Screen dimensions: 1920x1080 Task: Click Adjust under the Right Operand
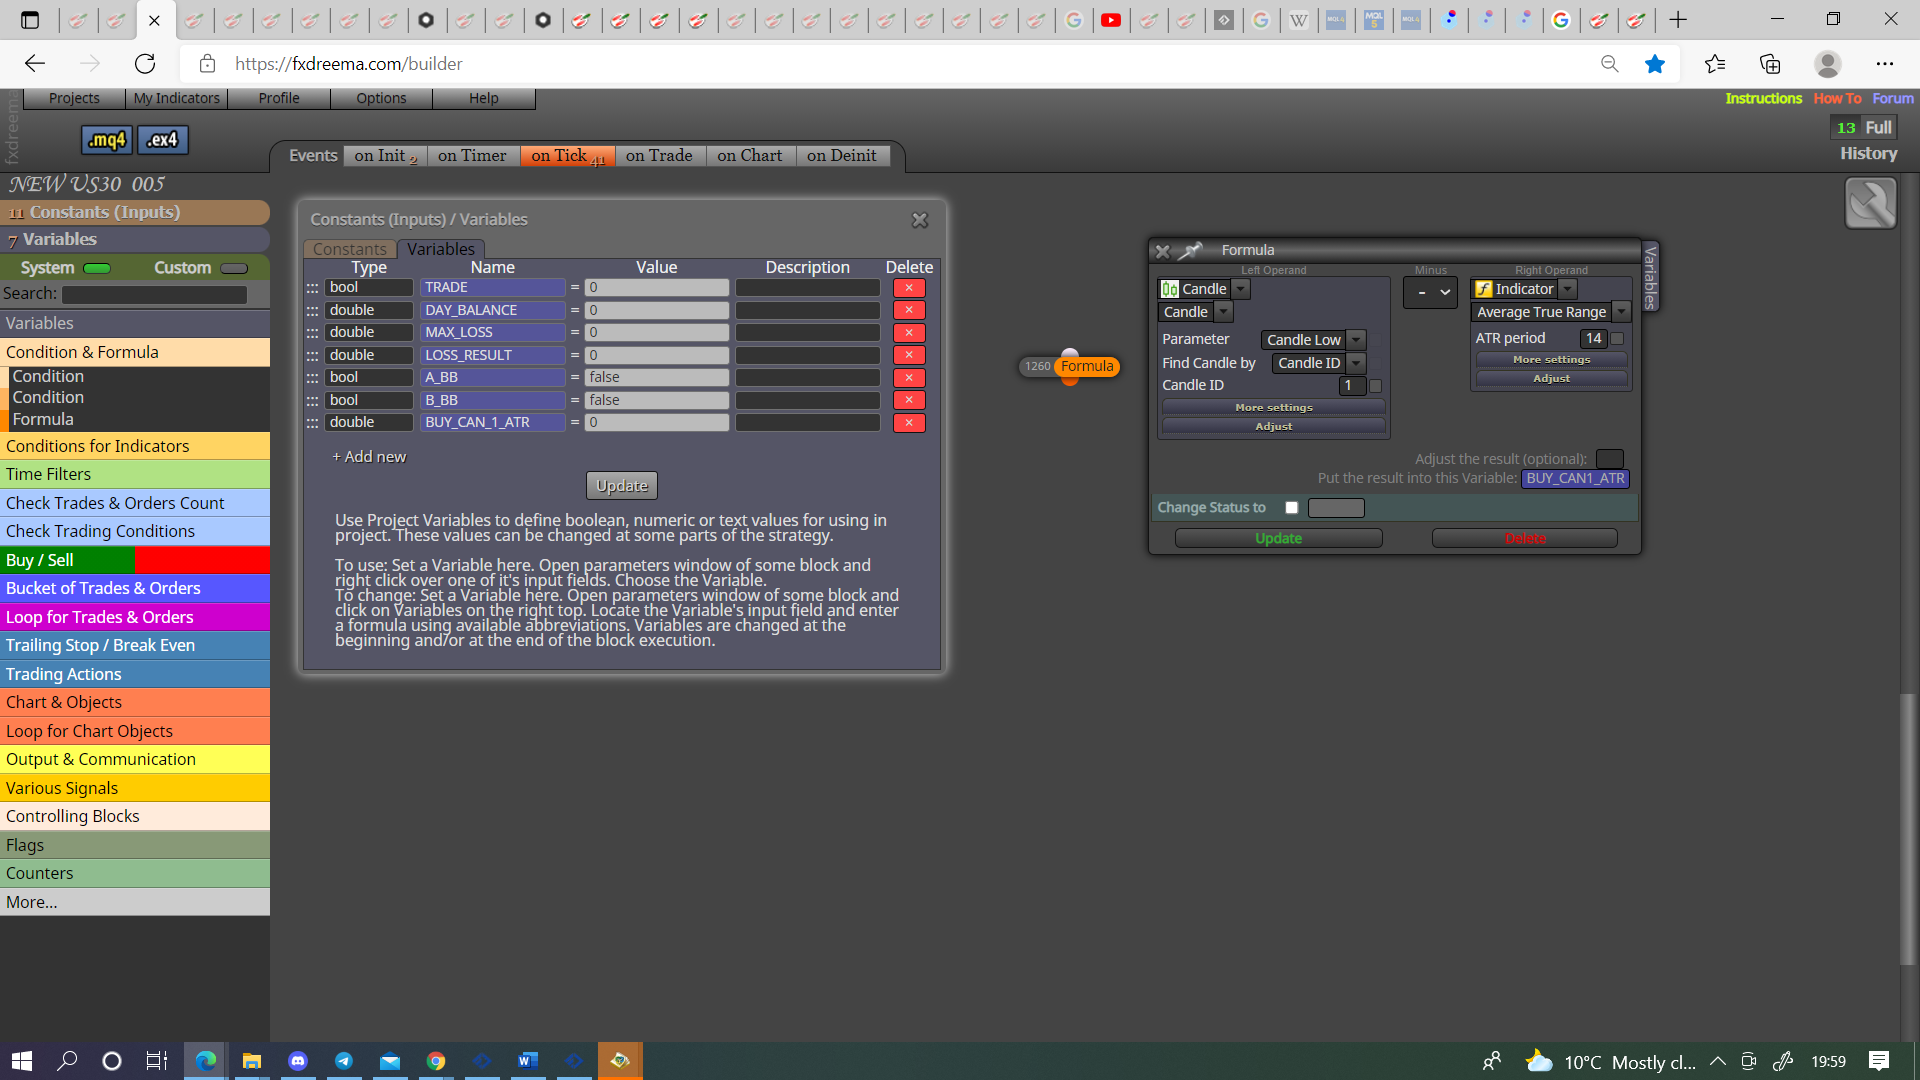[x=1551, y=379]
